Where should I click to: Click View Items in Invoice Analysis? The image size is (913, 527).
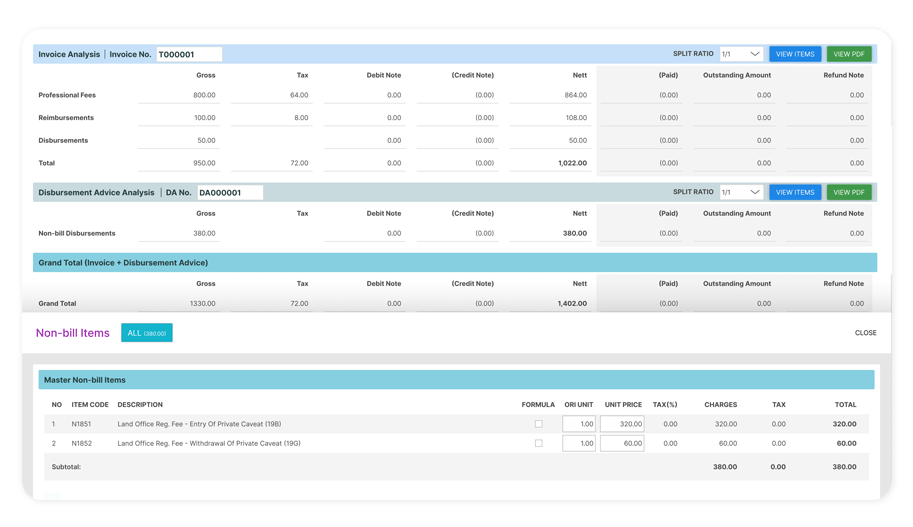(795, 54)
